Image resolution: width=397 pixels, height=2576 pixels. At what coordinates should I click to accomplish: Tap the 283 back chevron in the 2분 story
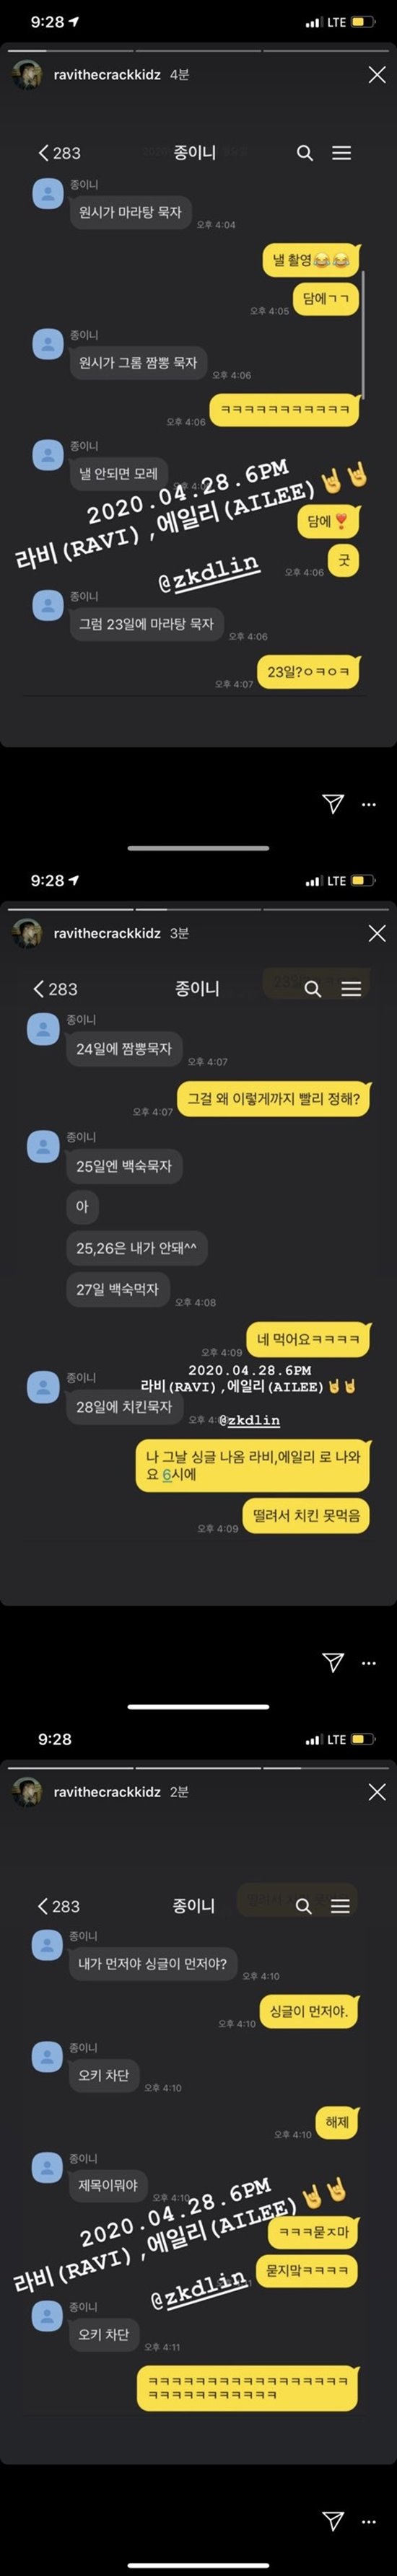pos(58,1905)
